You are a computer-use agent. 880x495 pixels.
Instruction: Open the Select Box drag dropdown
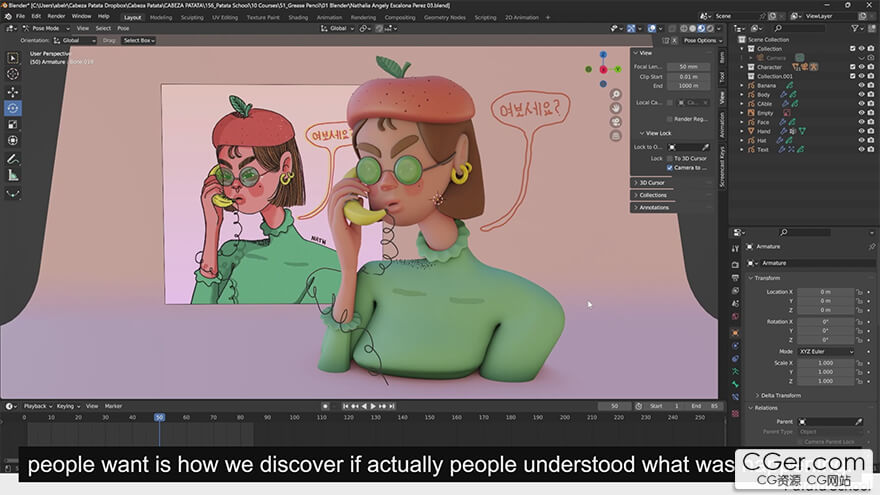(139, 40)
